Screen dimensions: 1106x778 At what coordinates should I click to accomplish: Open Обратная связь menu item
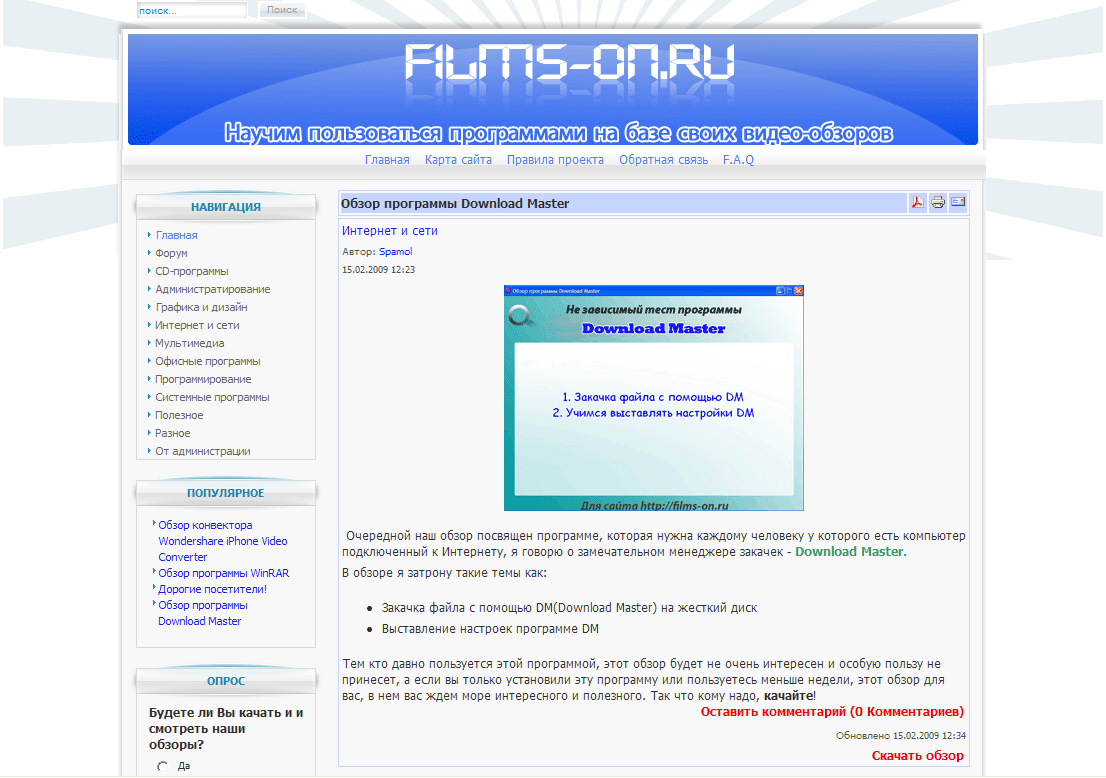(663, 160)
